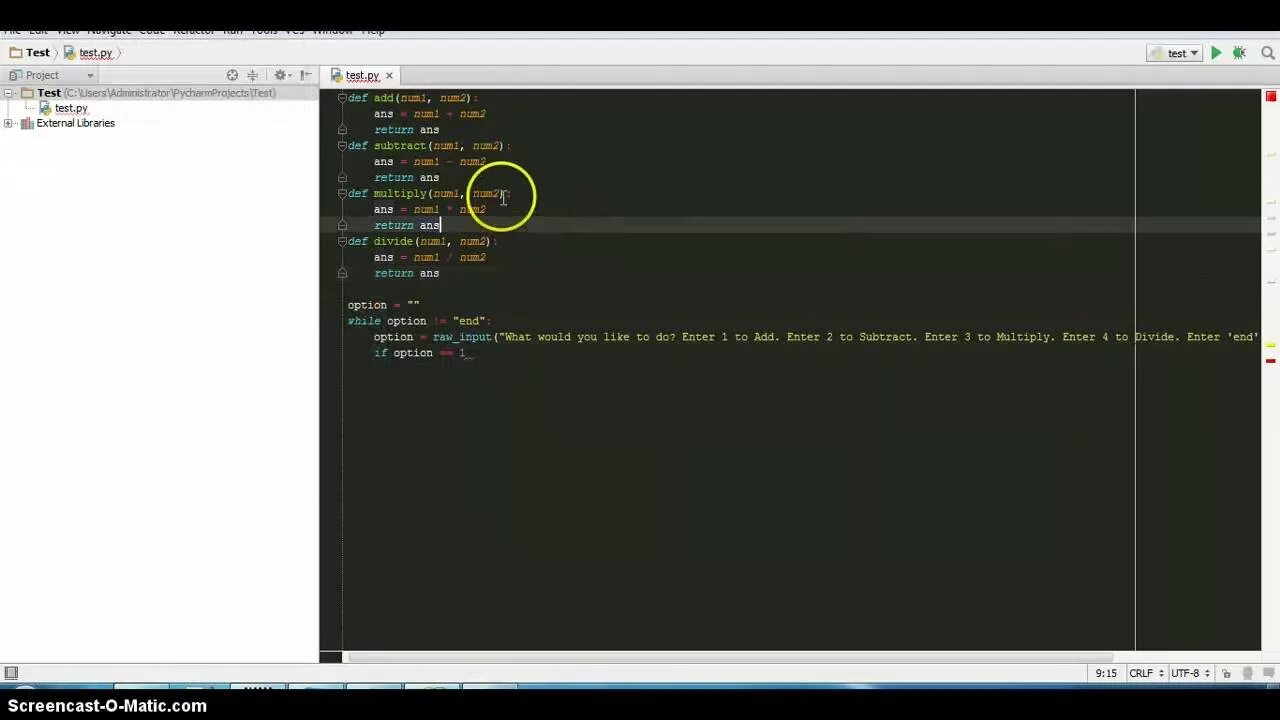1280x720 pixels.
Task: Select test.py in the project tree
Action: (x=64, y=108)
